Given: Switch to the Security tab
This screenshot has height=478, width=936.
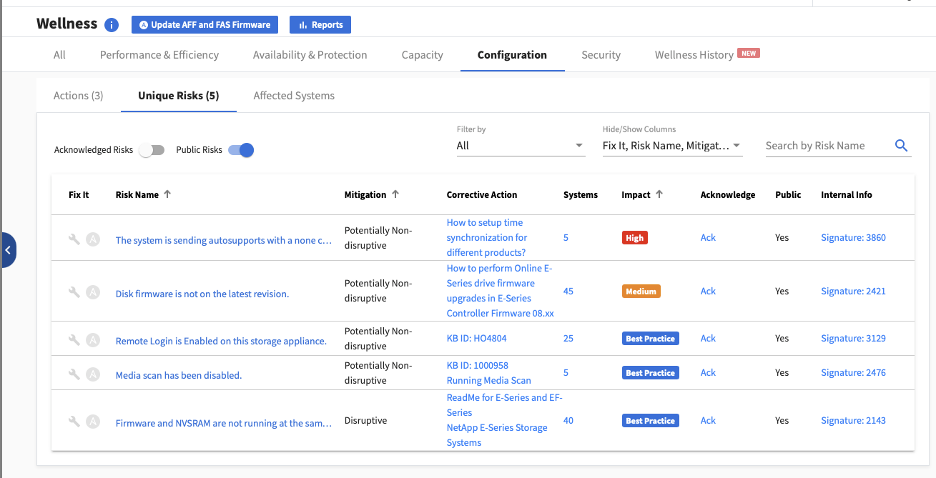Looking at the screenshot, I should [601, 55].
